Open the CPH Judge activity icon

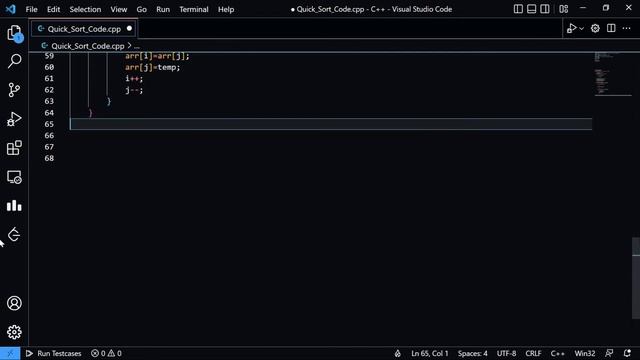click(14, 235)
